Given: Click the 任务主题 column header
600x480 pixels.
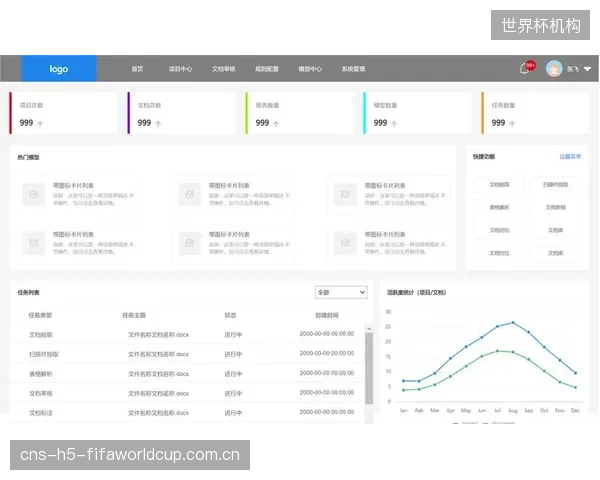Looking at the screenshot, I should pyautogui.click(x=134, y=315).
